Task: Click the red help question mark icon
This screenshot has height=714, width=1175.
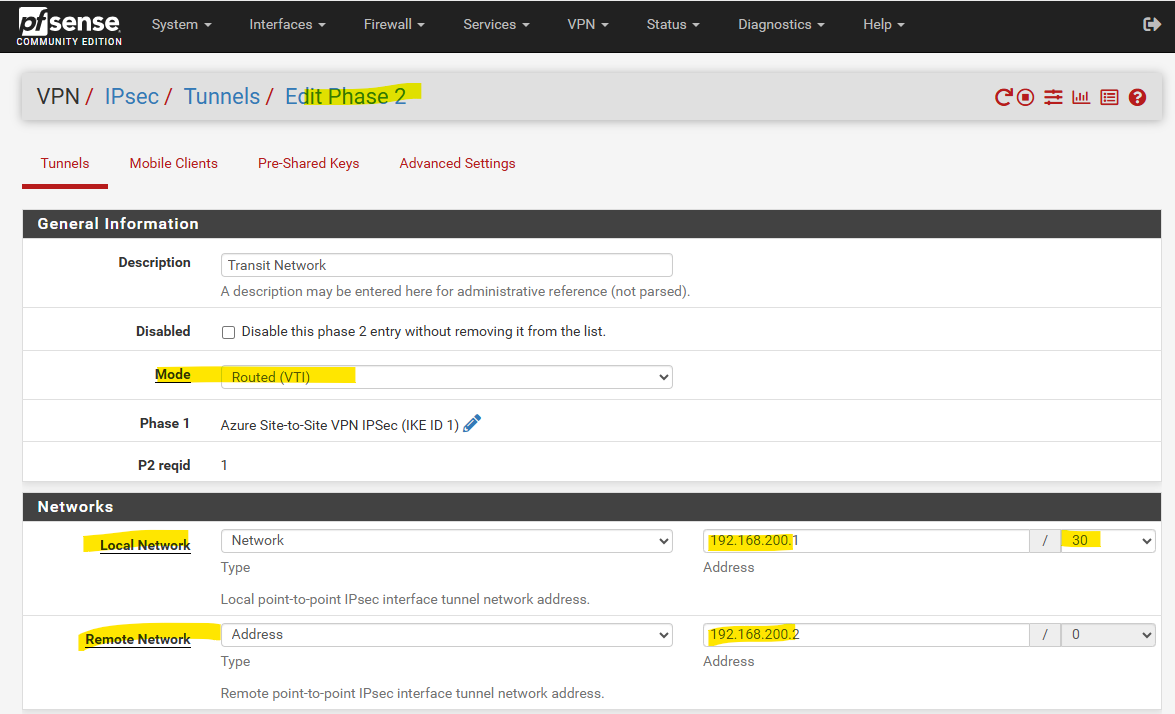Action: tap(1137, 97)
